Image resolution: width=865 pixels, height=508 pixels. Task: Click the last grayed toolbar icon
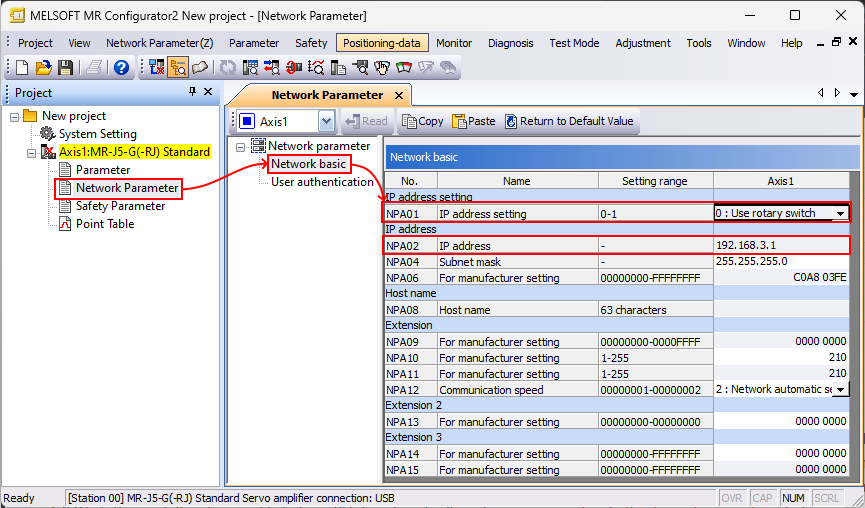[x=448, y=67]
